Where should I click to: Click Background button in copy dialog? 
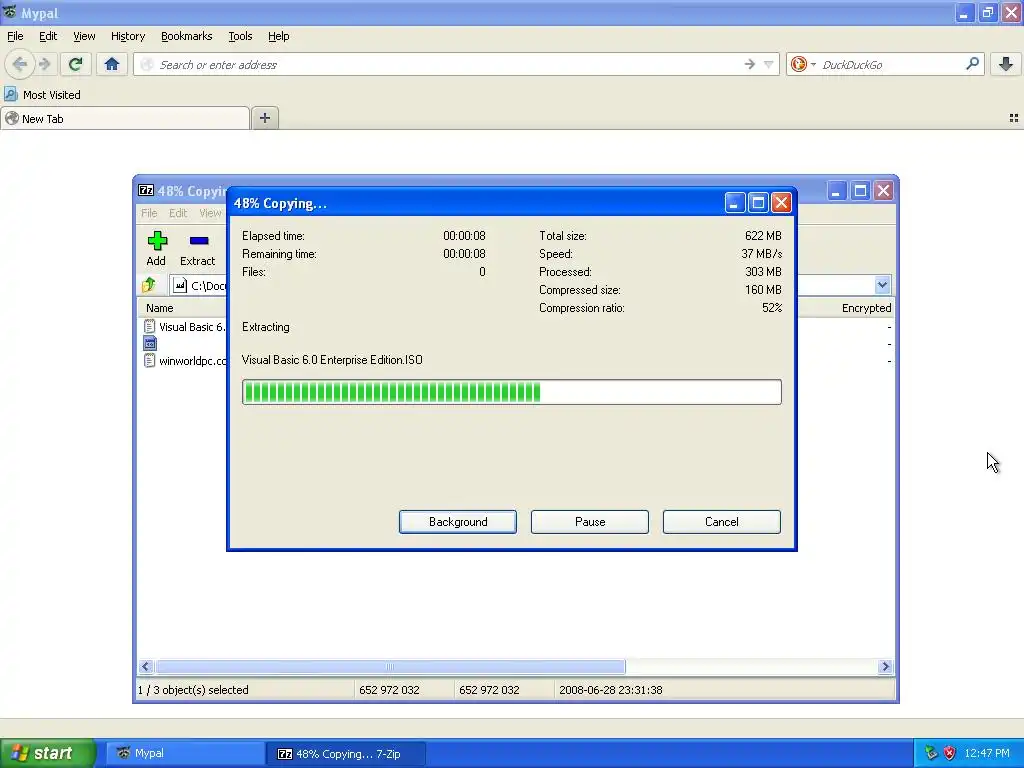[458, 522]
